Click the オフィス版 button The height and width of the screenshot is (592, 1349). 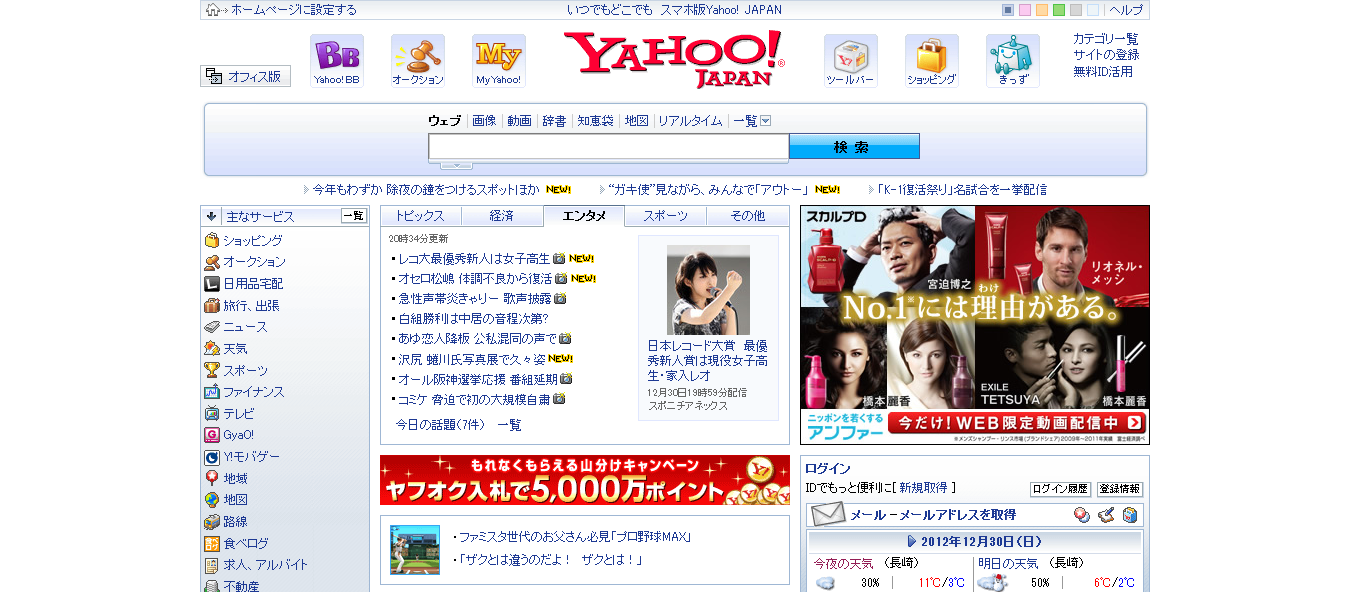(246, 76)
